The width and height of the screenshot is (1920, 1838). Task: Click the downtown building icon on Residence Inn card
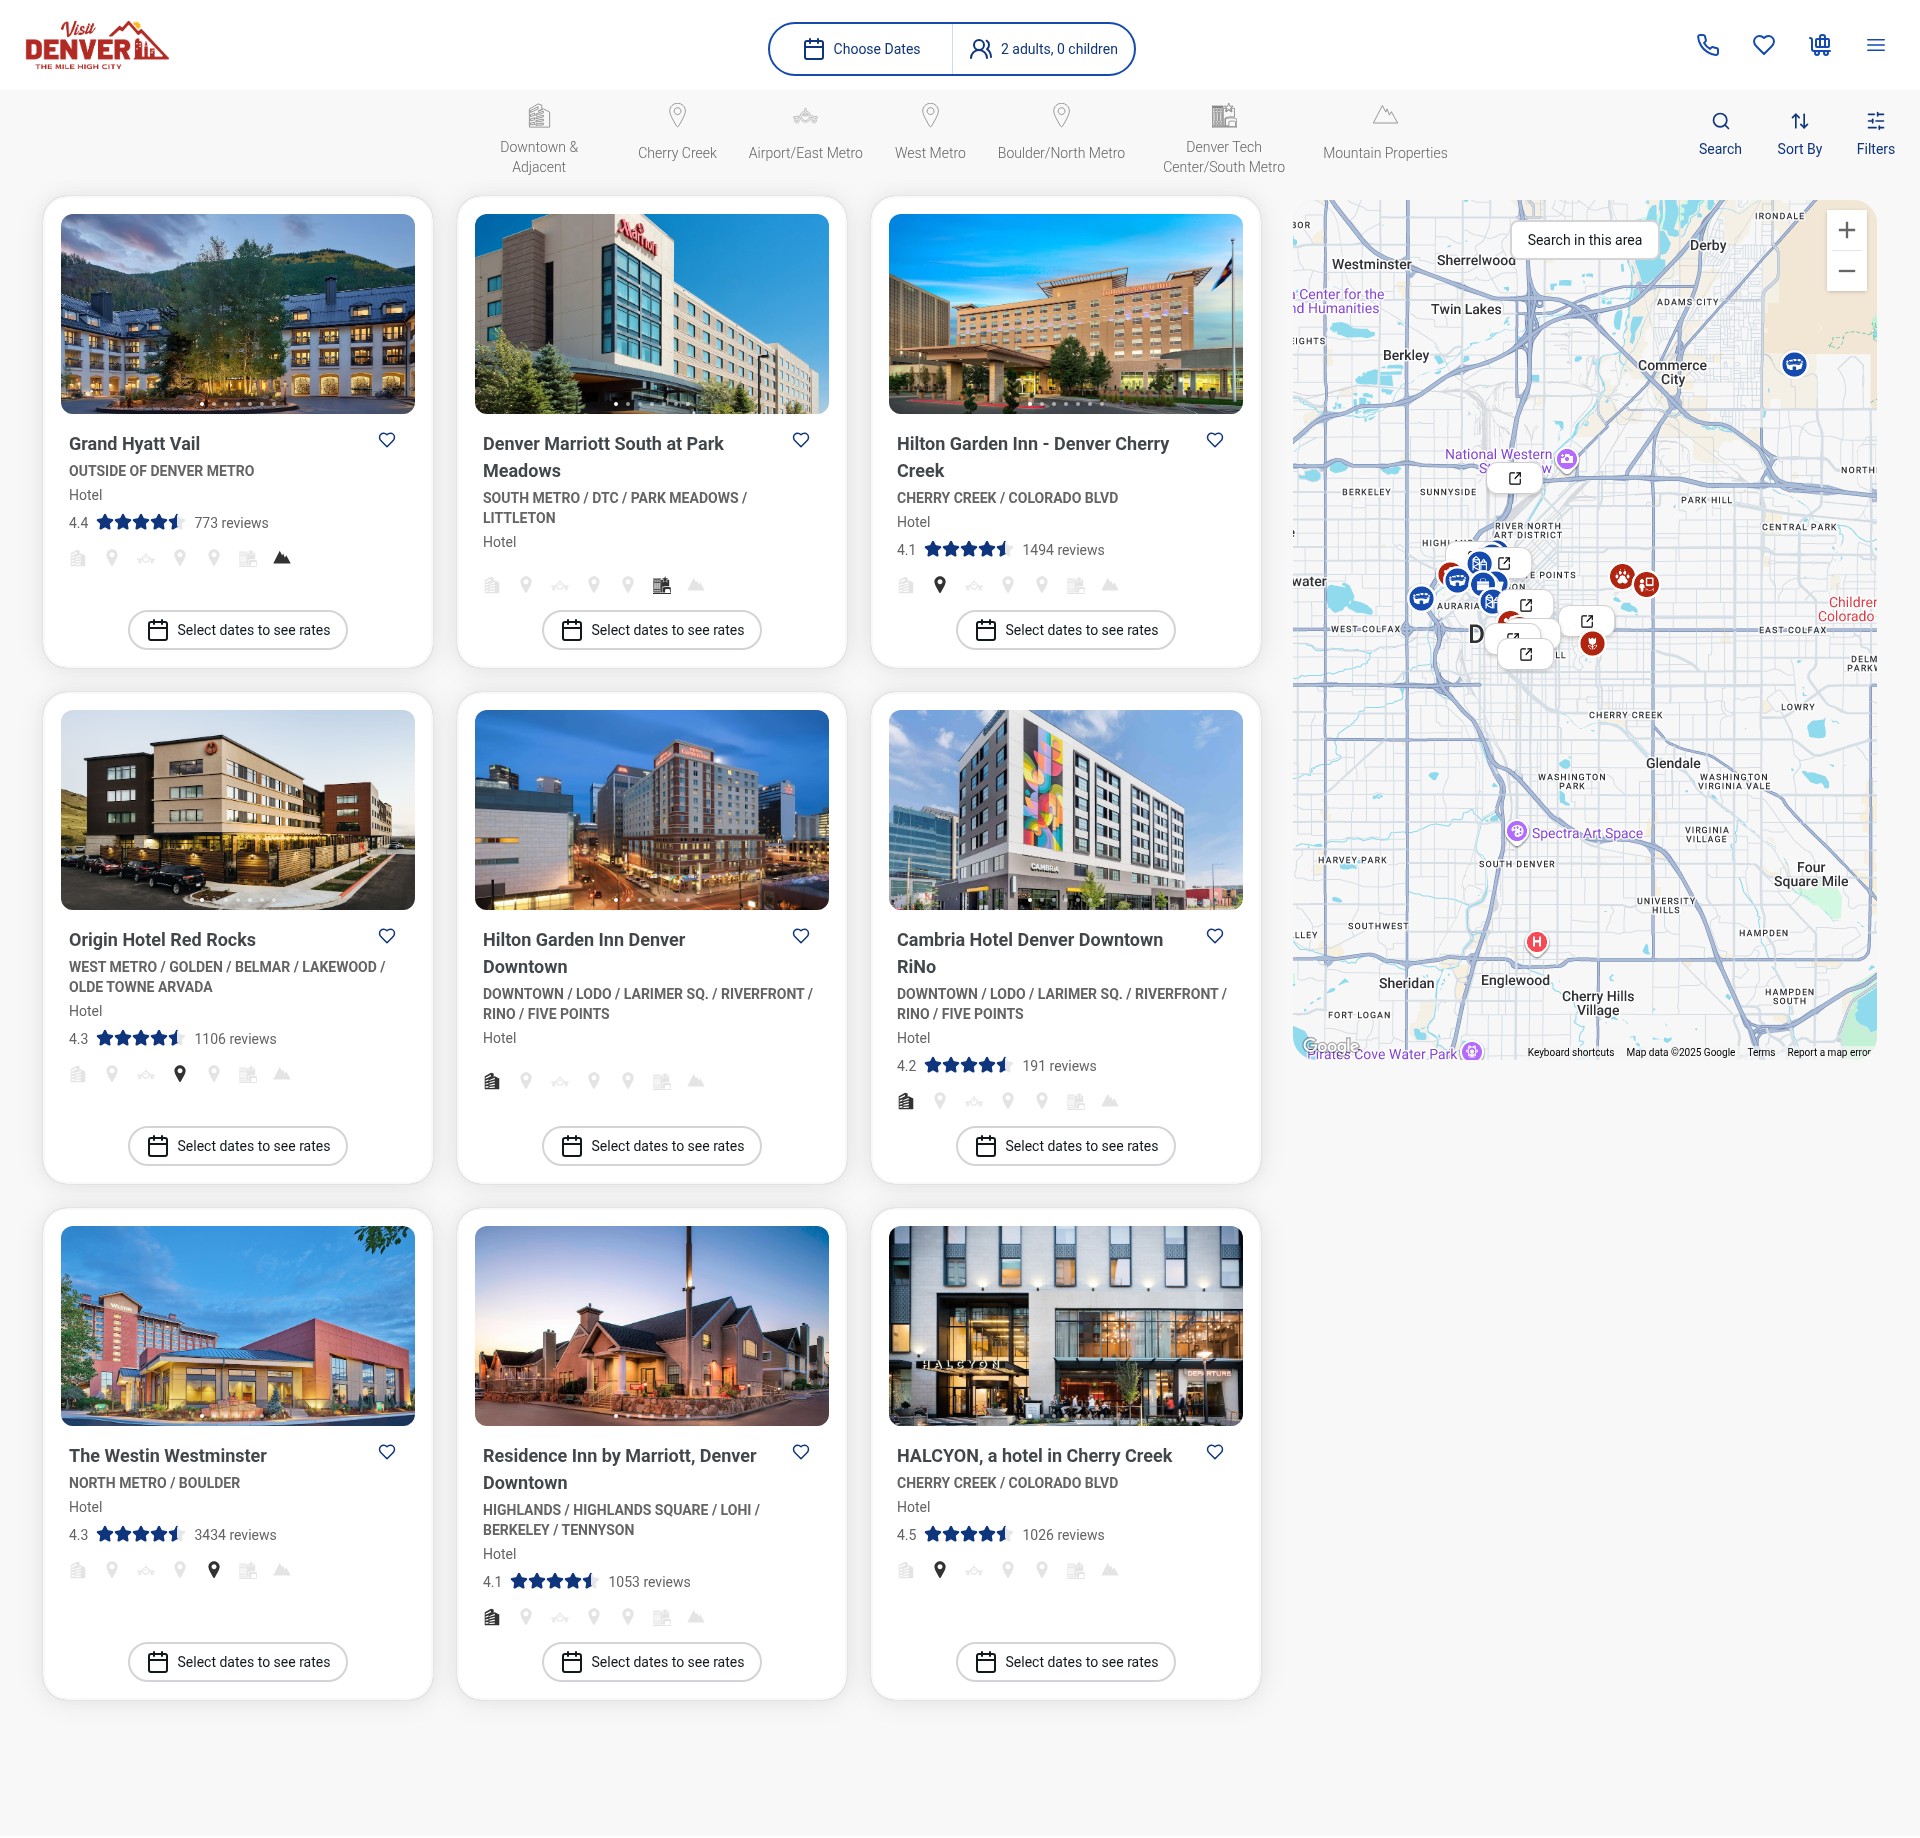click(492, 1617)
